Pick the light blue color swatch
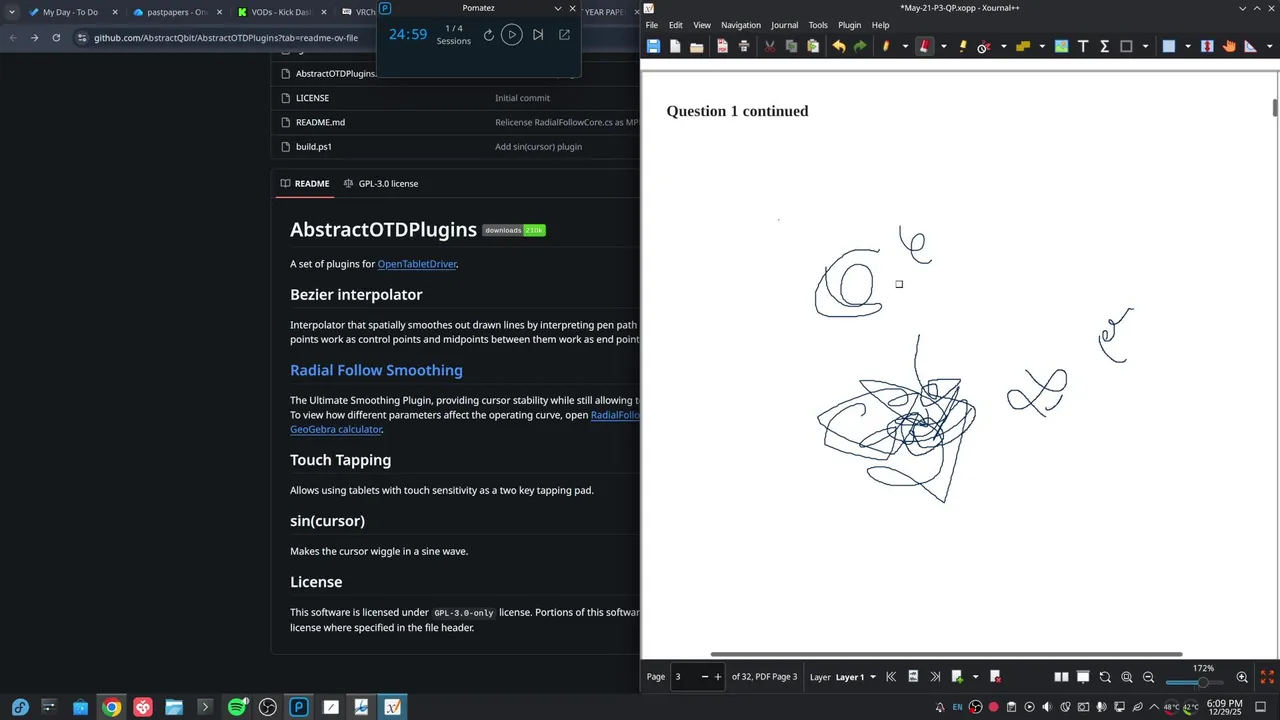Screen dimensions: 1280x720 pyautogui.click(x=1168, y=46)
